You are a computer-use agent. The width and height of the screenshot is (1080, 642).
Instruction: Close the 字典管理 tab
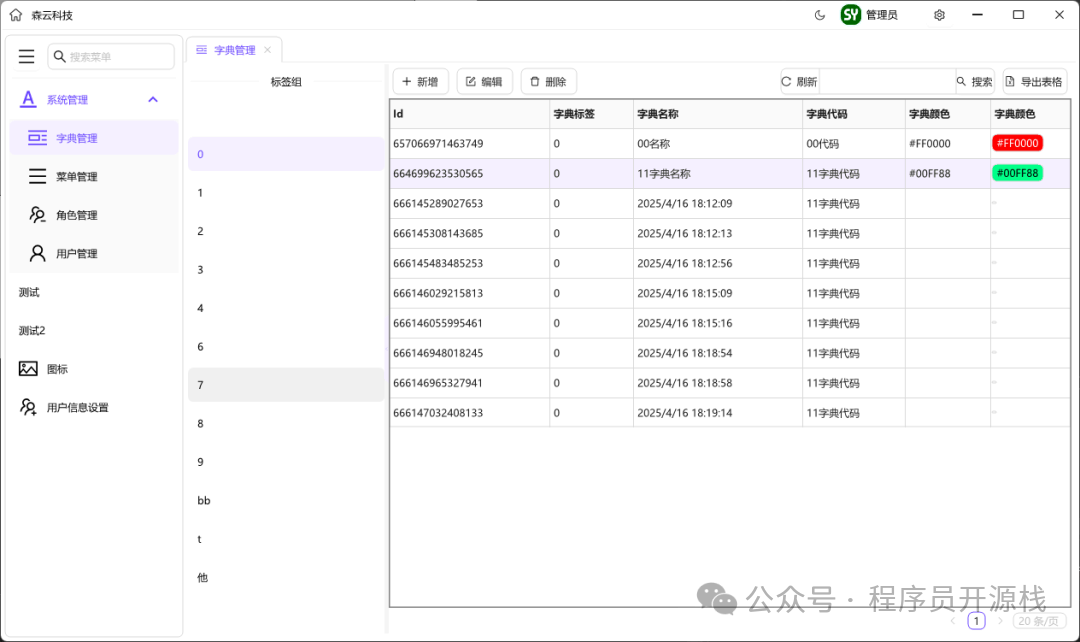click(267, 50)
